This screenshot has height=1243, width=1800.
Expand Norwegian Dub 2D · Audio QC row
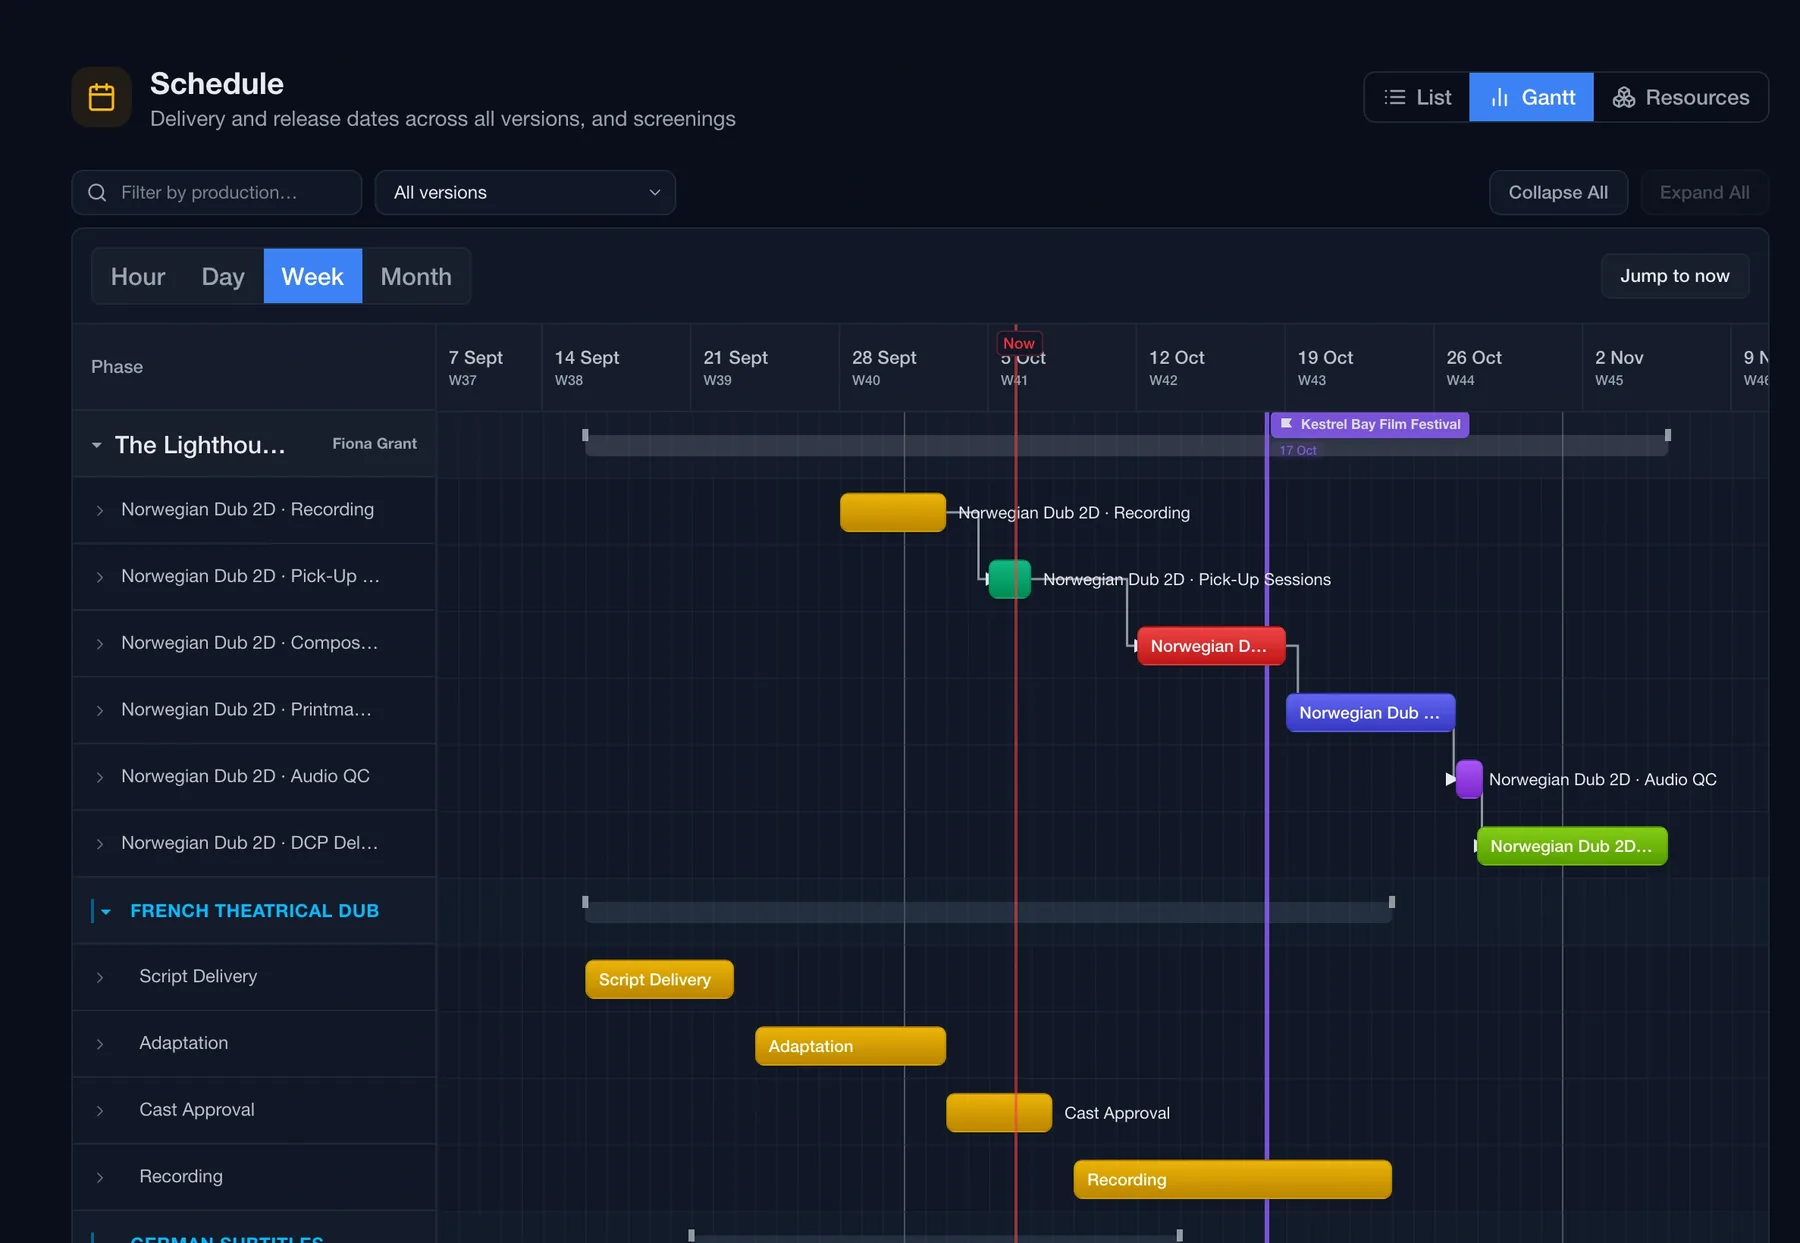click(x=100, y=777)
